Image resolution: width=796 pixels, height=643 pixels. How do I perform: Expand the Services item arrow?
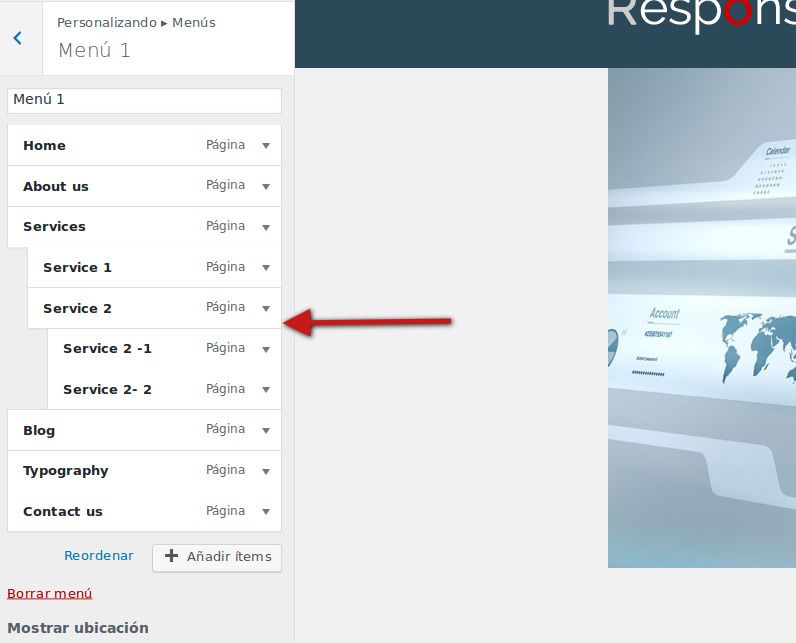point(266,227)
